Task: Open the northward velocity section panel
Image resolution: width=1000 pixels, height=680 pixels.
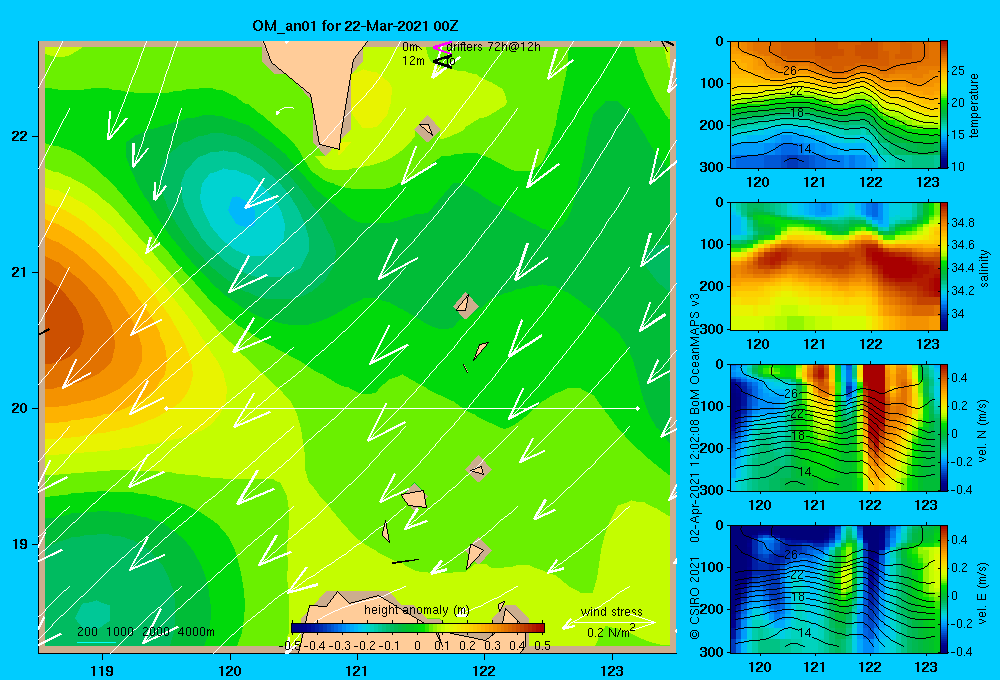Action: [835, 427]
